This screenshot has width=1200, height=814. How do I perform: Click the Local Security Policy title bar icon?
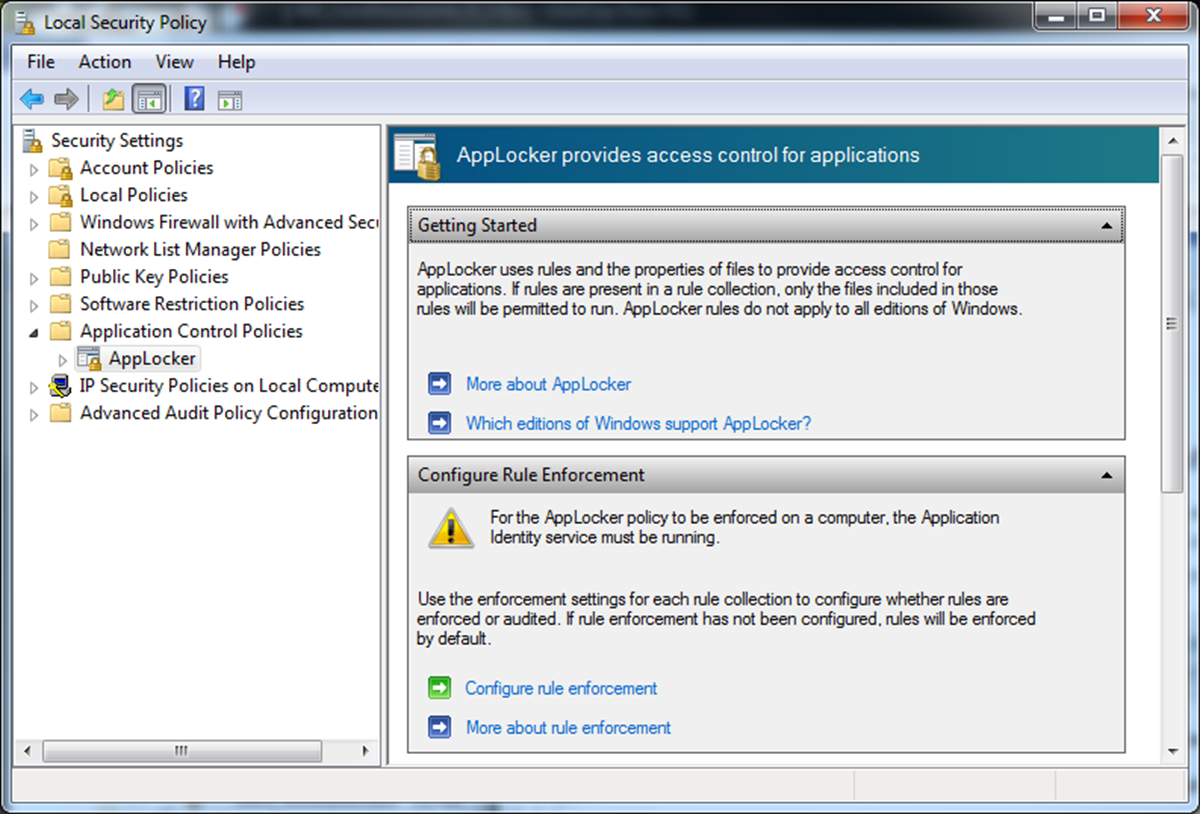tap(26, 21)
